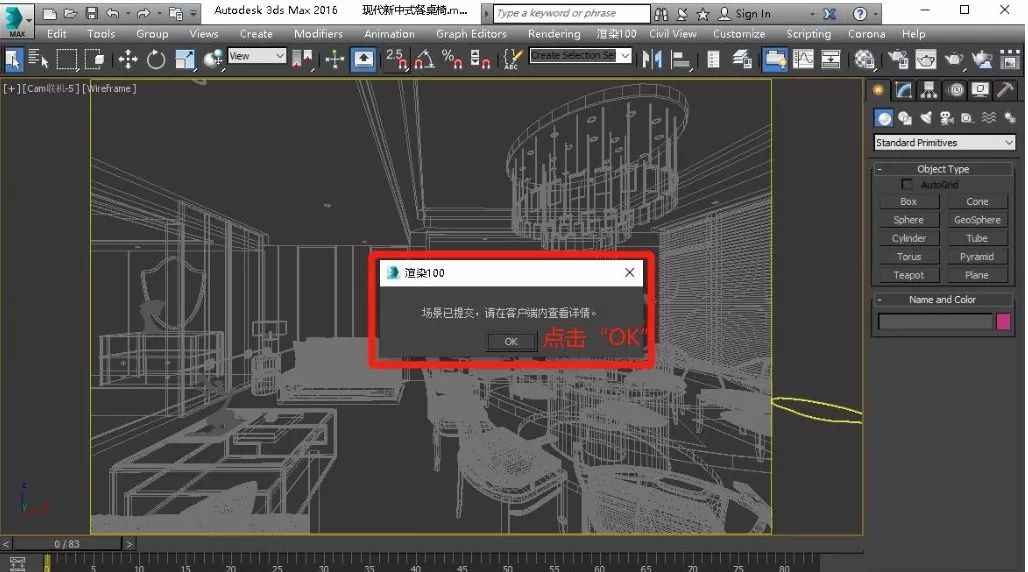The height and width of the screenshot is (572, 1028).
Task: Click the Select Object arrow tool
Action: pyautogui.click(x=13, y=60)
